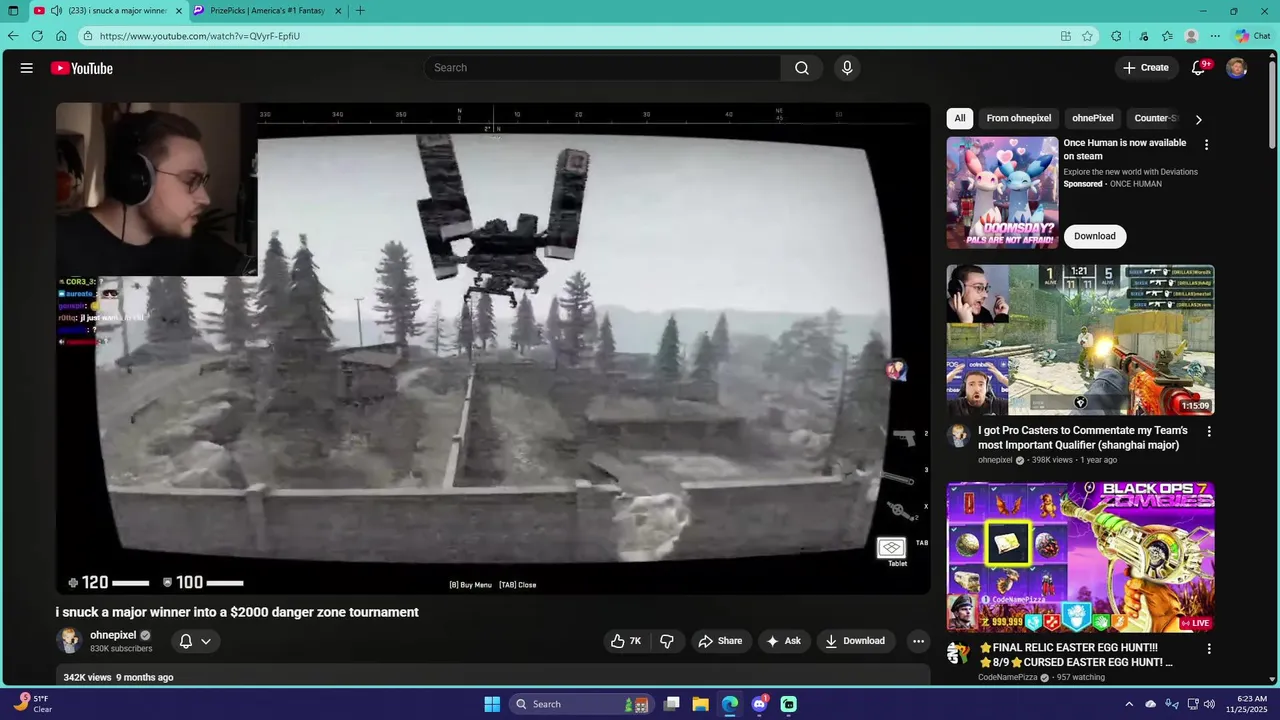Open File Explorer from the taskbar
The image size is (1280, 720).
(x=701, y=704)
